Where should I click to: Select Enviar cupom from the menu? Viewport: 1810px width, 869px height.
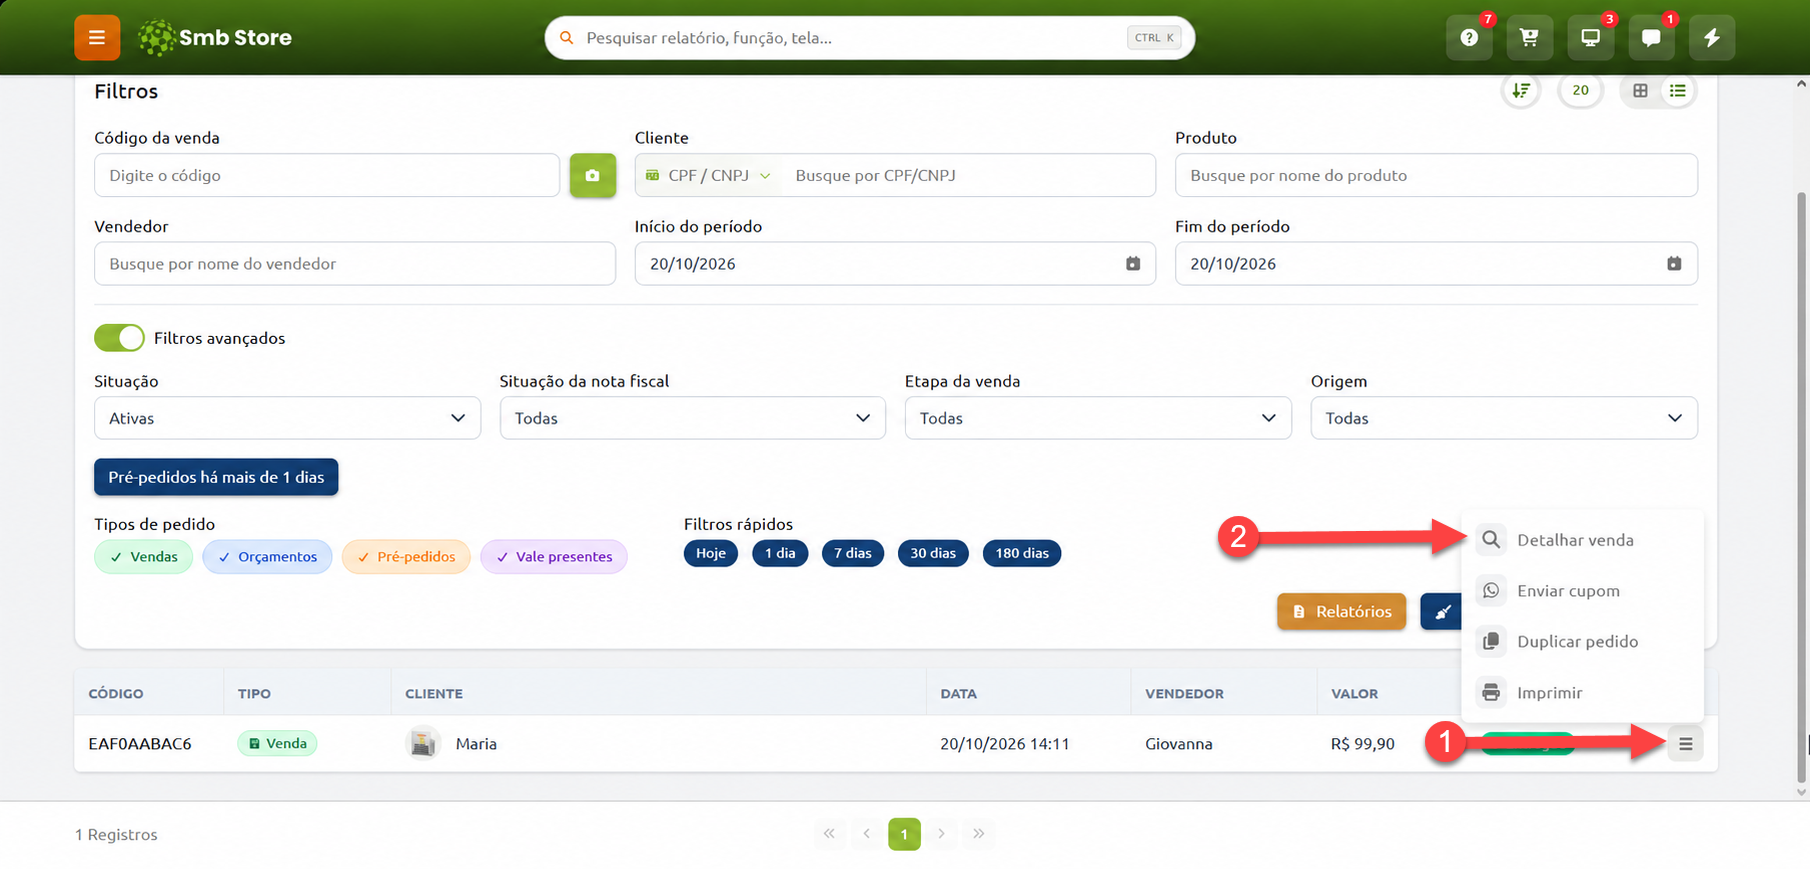1582,591
